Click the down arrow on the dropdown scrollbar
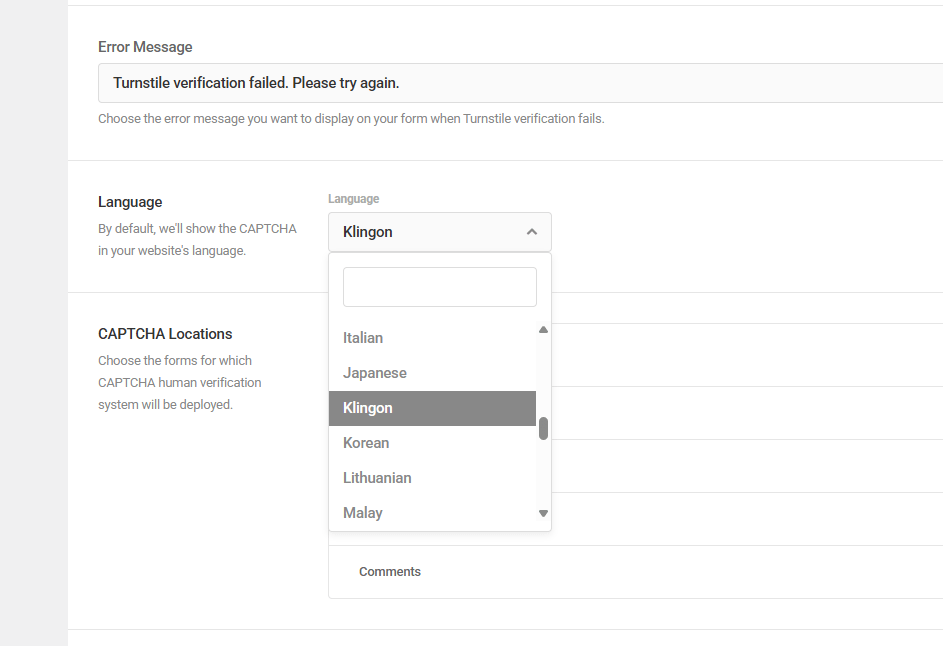Image resolution: width=943 pixels, height=646 pixels. click(x=542, y=512)
